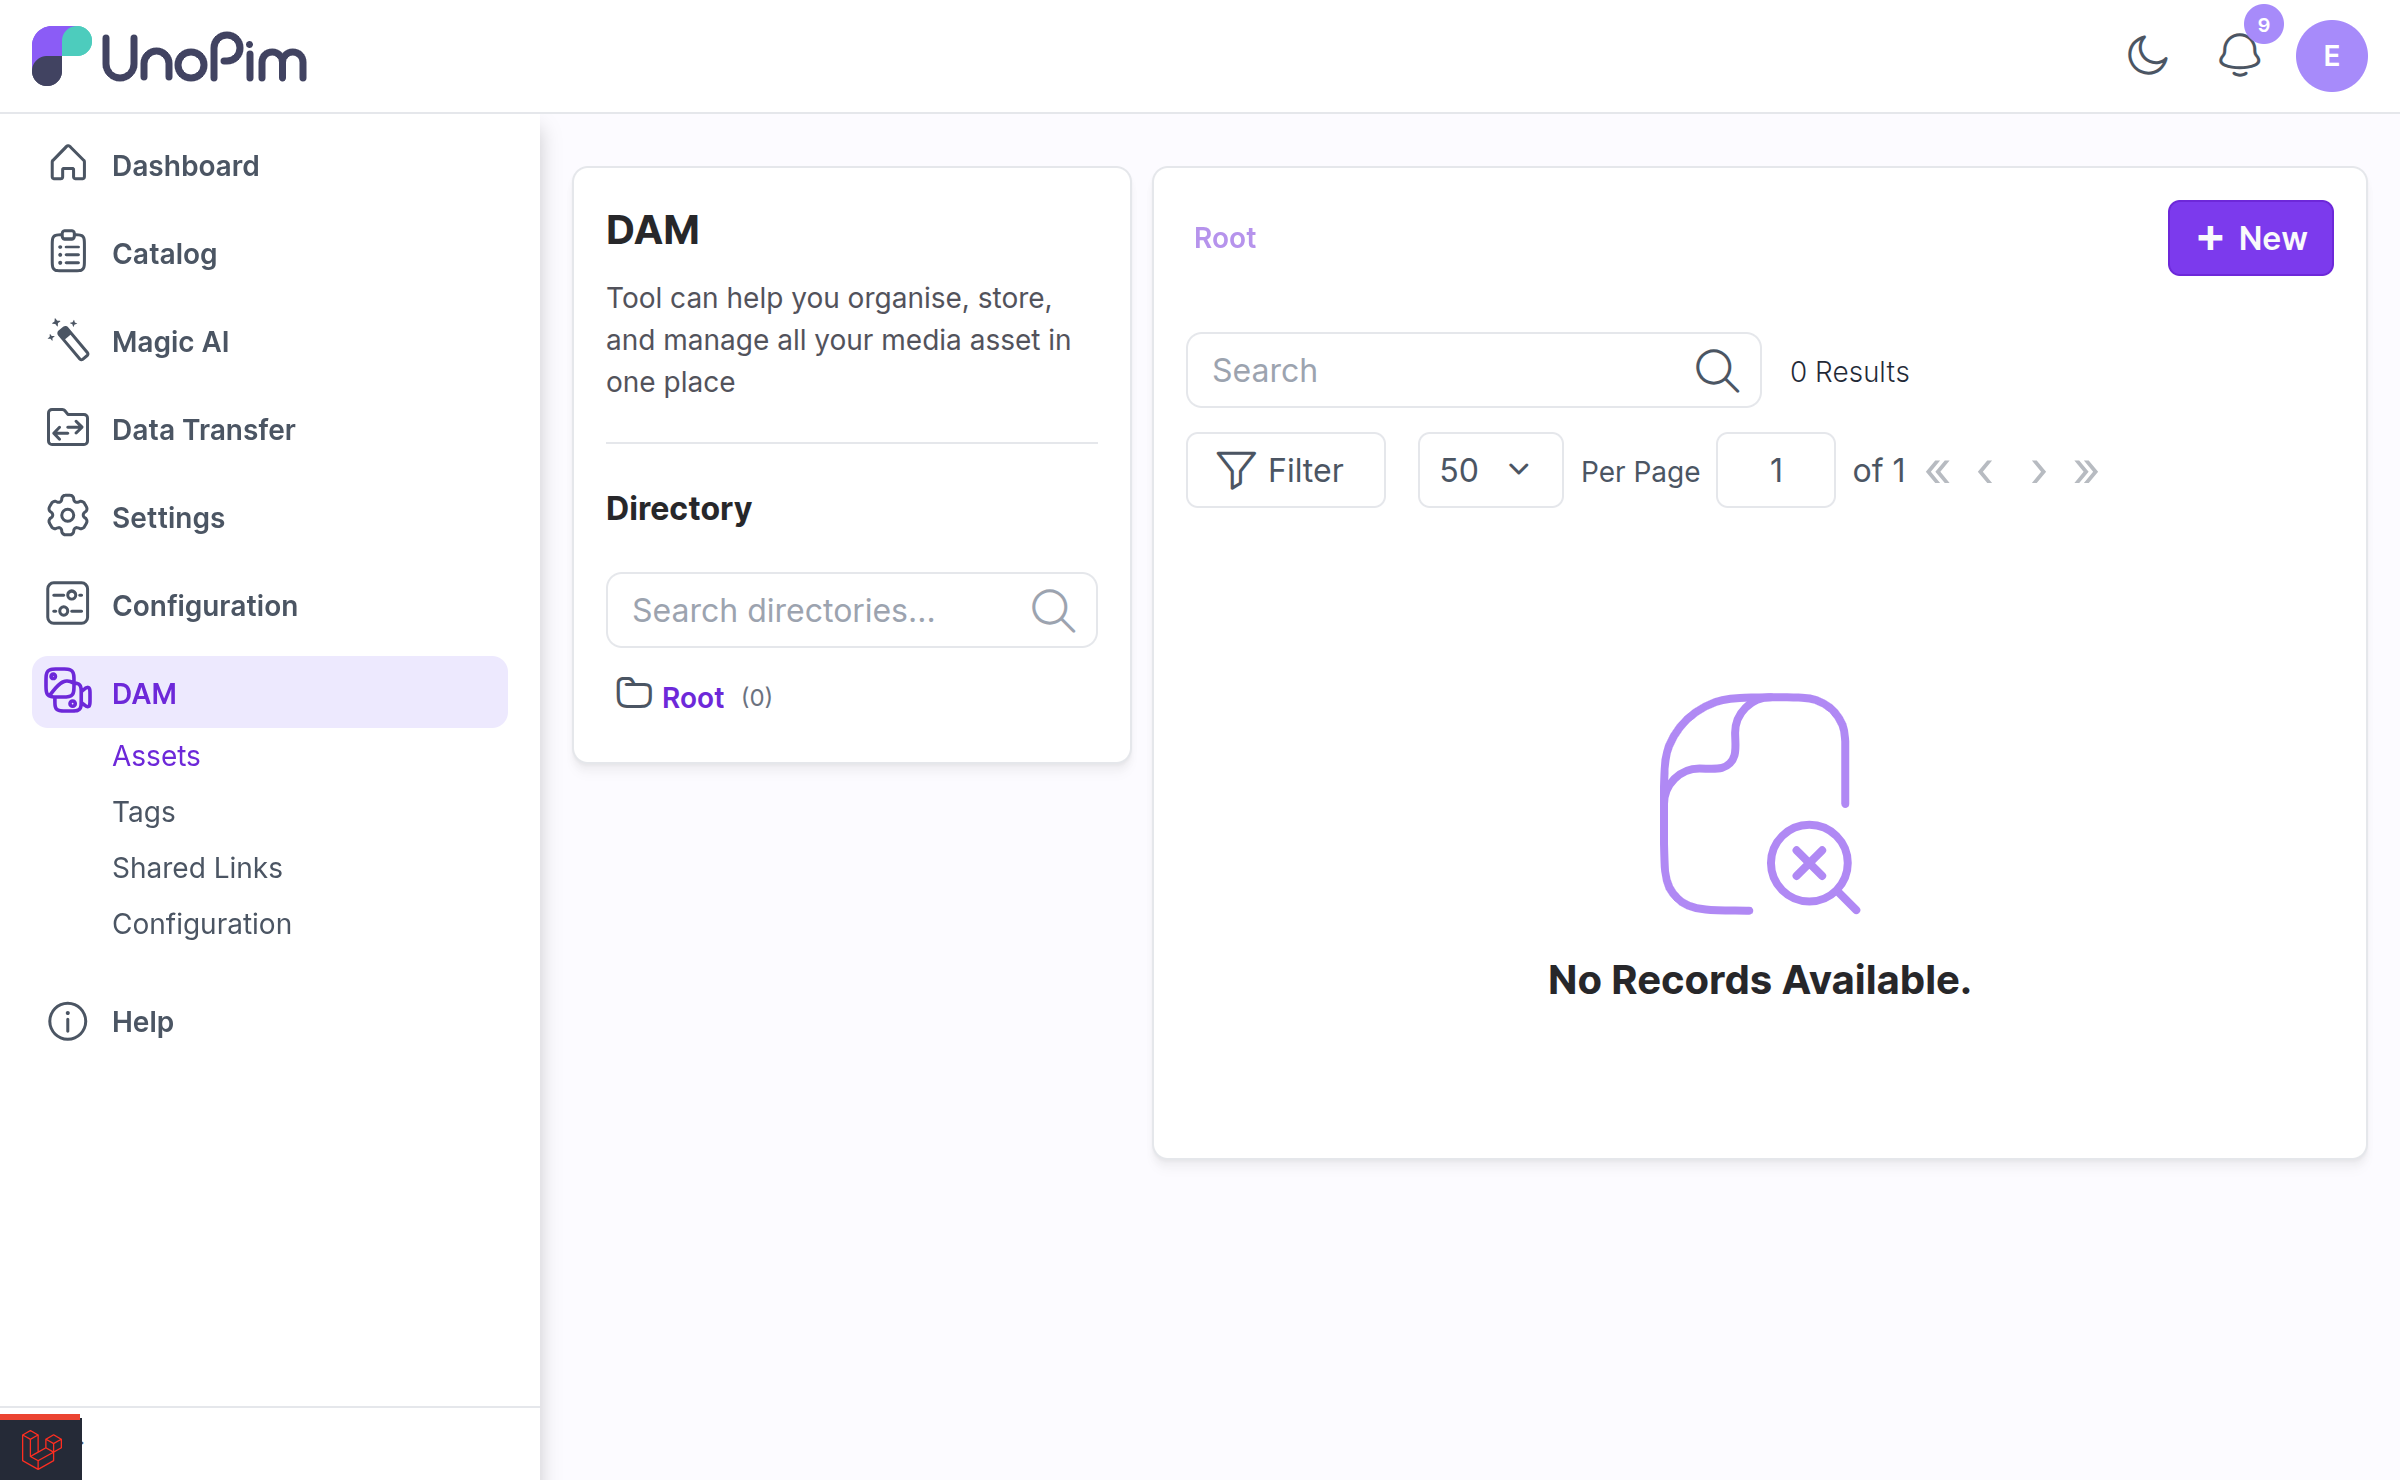Image resolution: width=2400 pixels, height=1480 pixels.
Task: Click the notification count badge 9
Action: click(2264, 24)
